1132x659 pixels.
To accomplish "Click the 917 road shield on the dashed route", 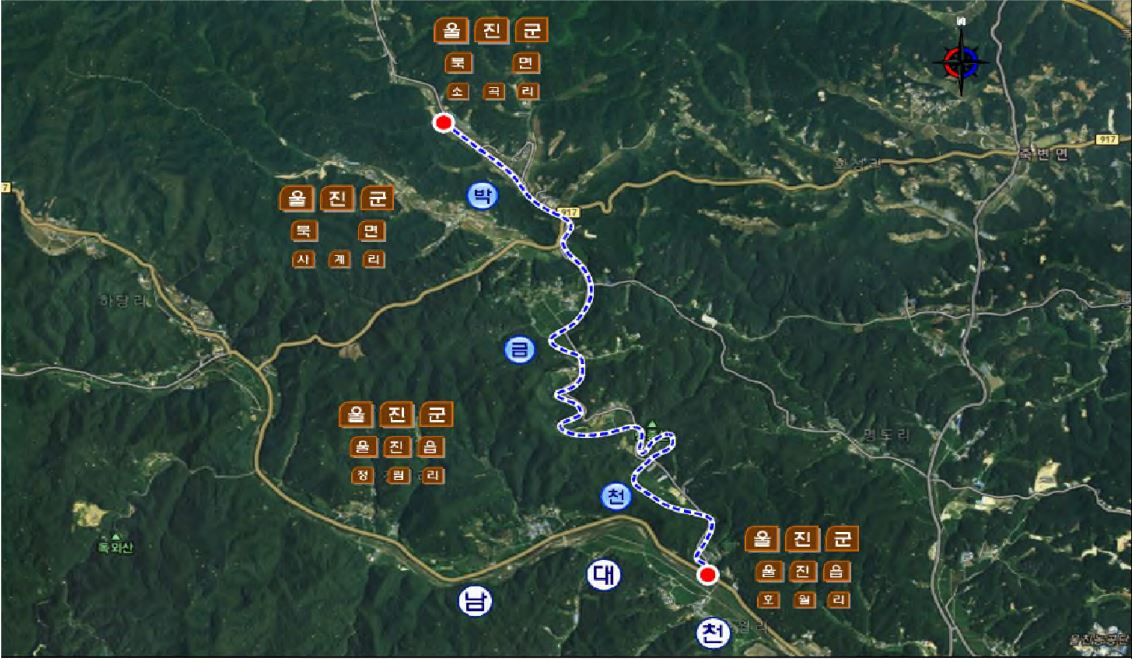I will coord(569,212).
